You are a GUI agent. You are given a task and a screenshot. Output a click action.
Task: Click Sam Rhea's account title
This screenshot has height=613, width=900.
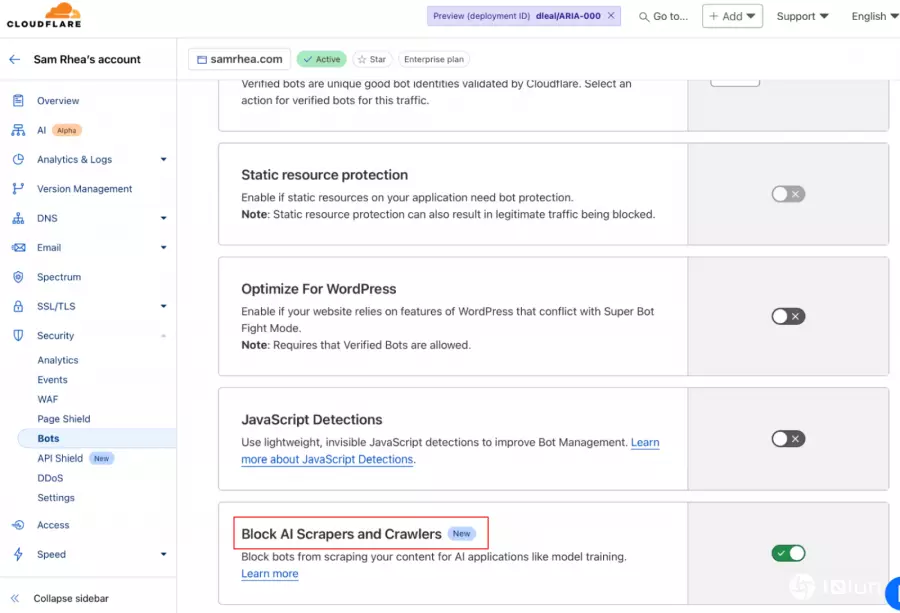(87, 59)
